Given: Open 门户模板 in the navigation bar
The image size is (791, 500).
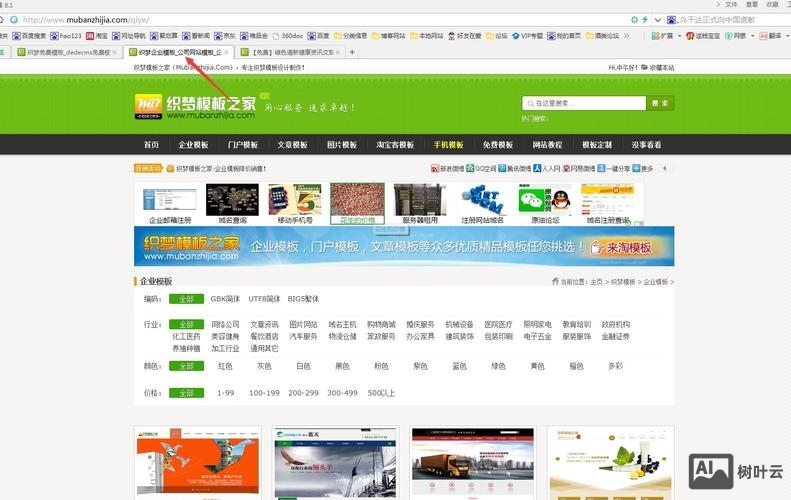Looking at the screenshot, I should coord(243,145).
